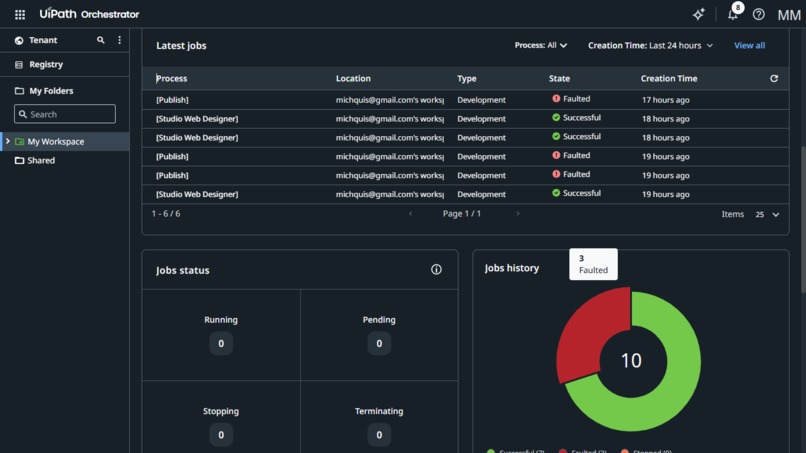The image size is (806, 453).
Task: Click the UiPath Orchestrator logo
Action: click(89, 14)
